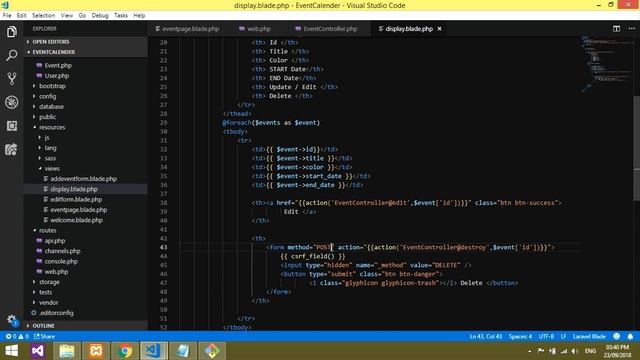This screenshot has height=360, width=640.
Task: Open Google Chrome from the taskbar
Action: [125, 351]
